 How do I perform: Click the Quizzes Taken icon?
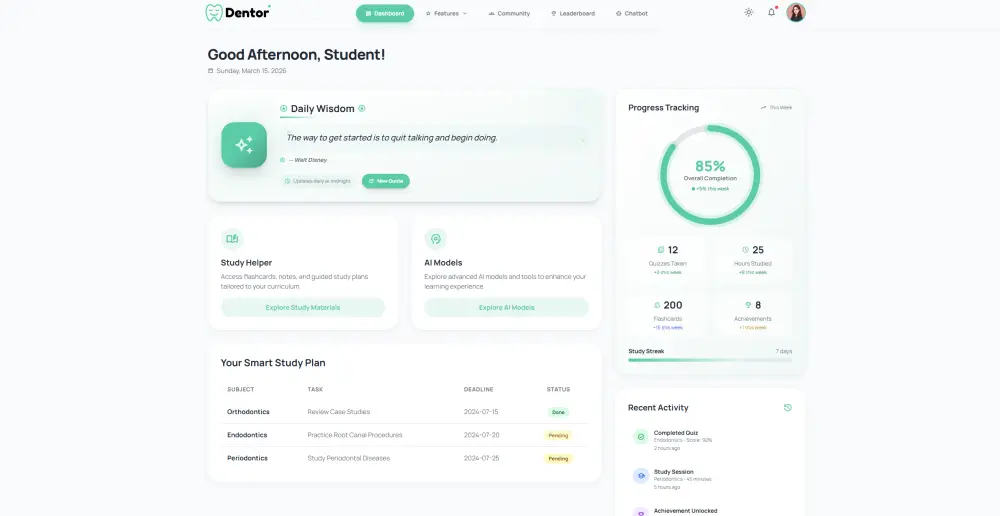point(661,250)
